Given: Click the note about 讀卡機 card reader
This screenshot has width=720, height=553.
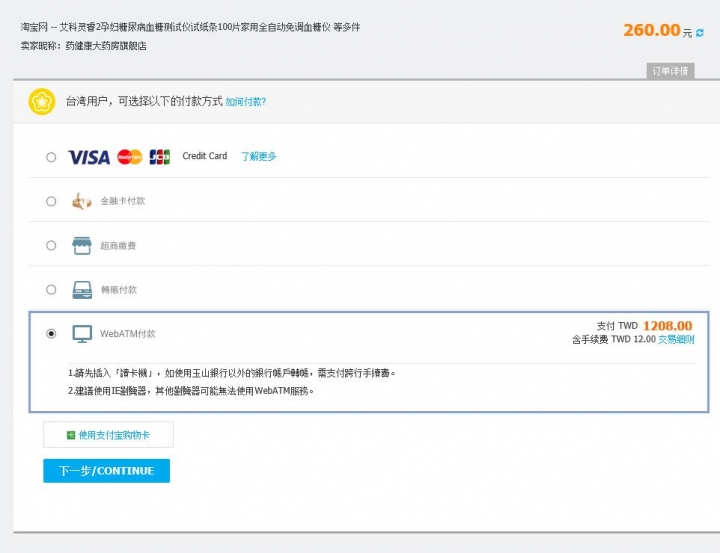Looking at the screenshot, I should (231, 373).
